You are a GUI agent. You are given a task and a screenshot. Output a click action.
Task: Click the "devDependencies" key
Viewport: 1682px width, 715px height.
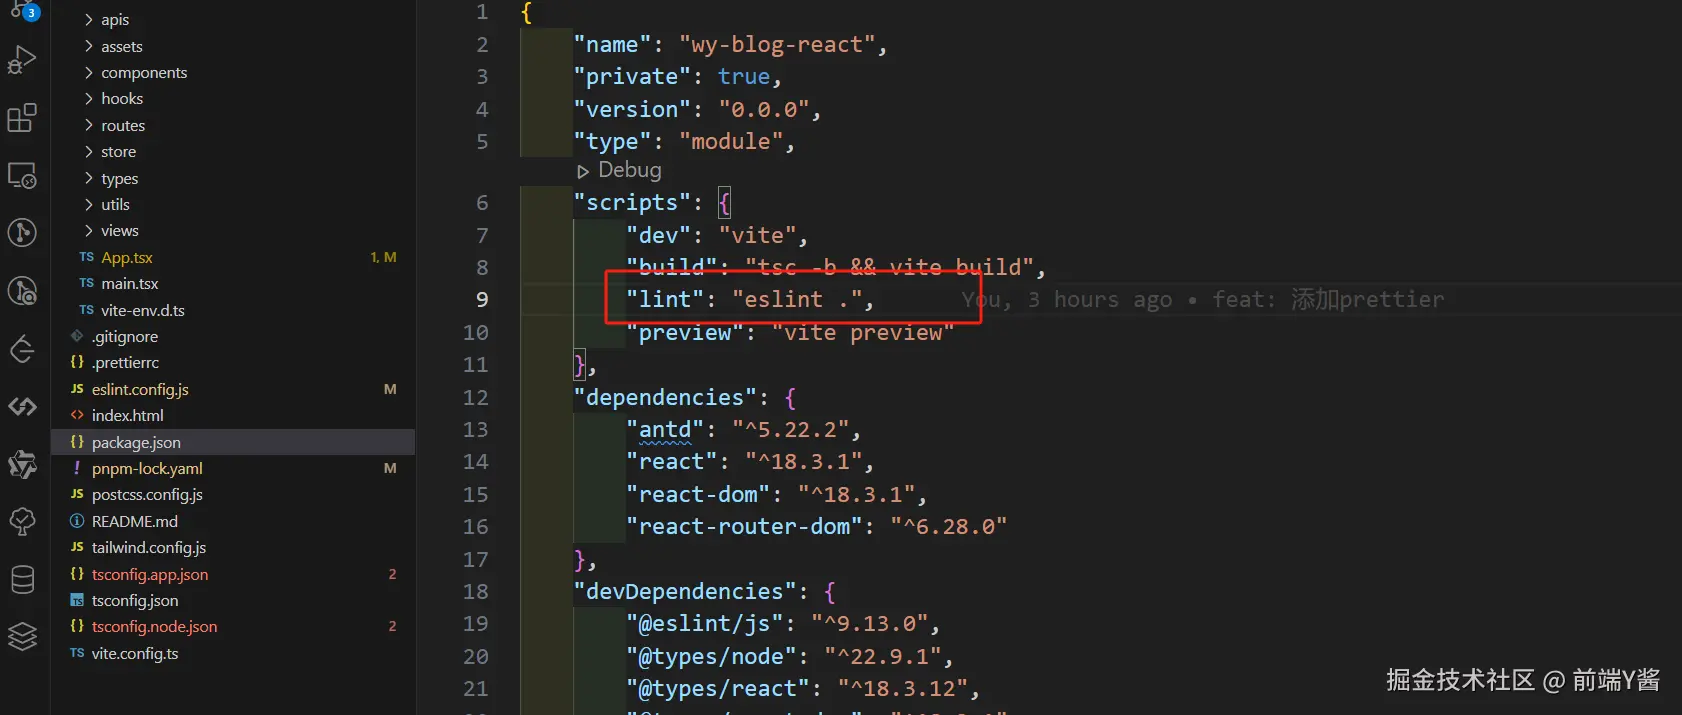pos(685,591)
